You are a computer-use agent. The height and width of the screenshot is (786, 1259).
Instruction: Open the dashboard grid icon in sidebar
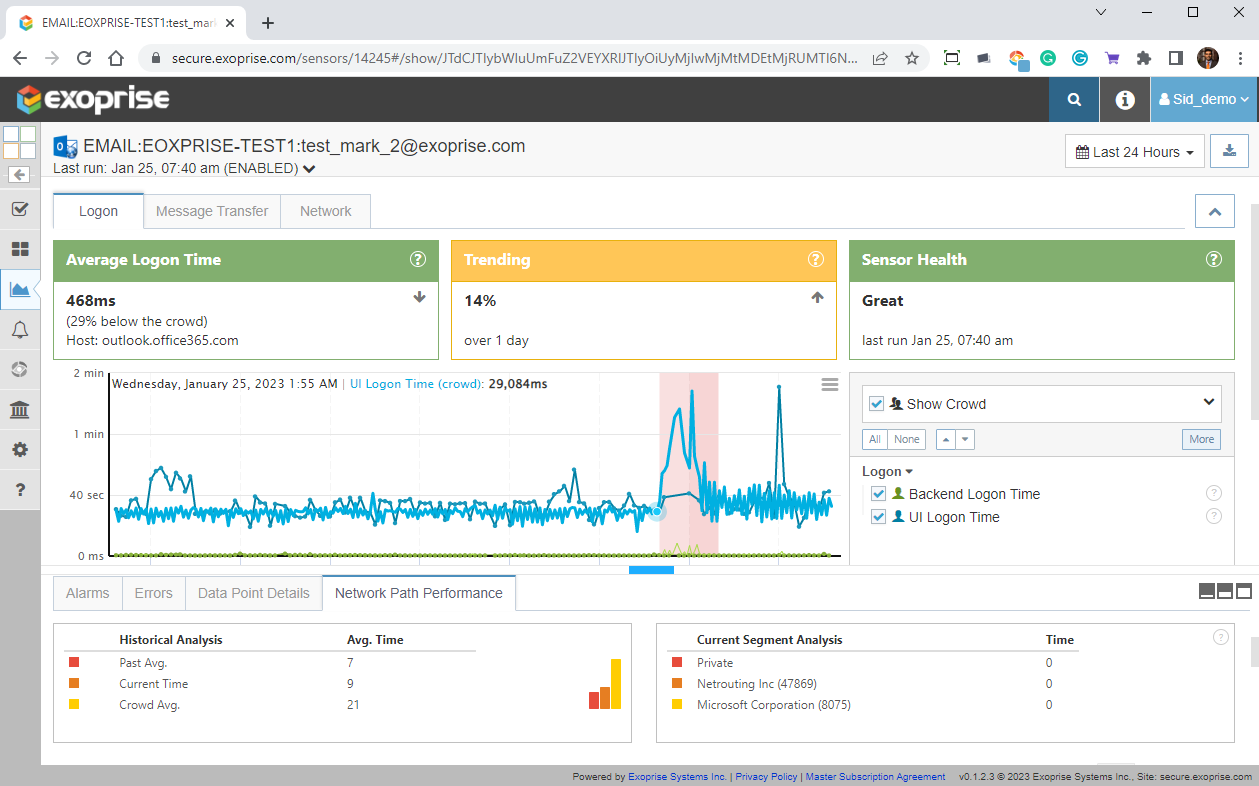point(19,249)
